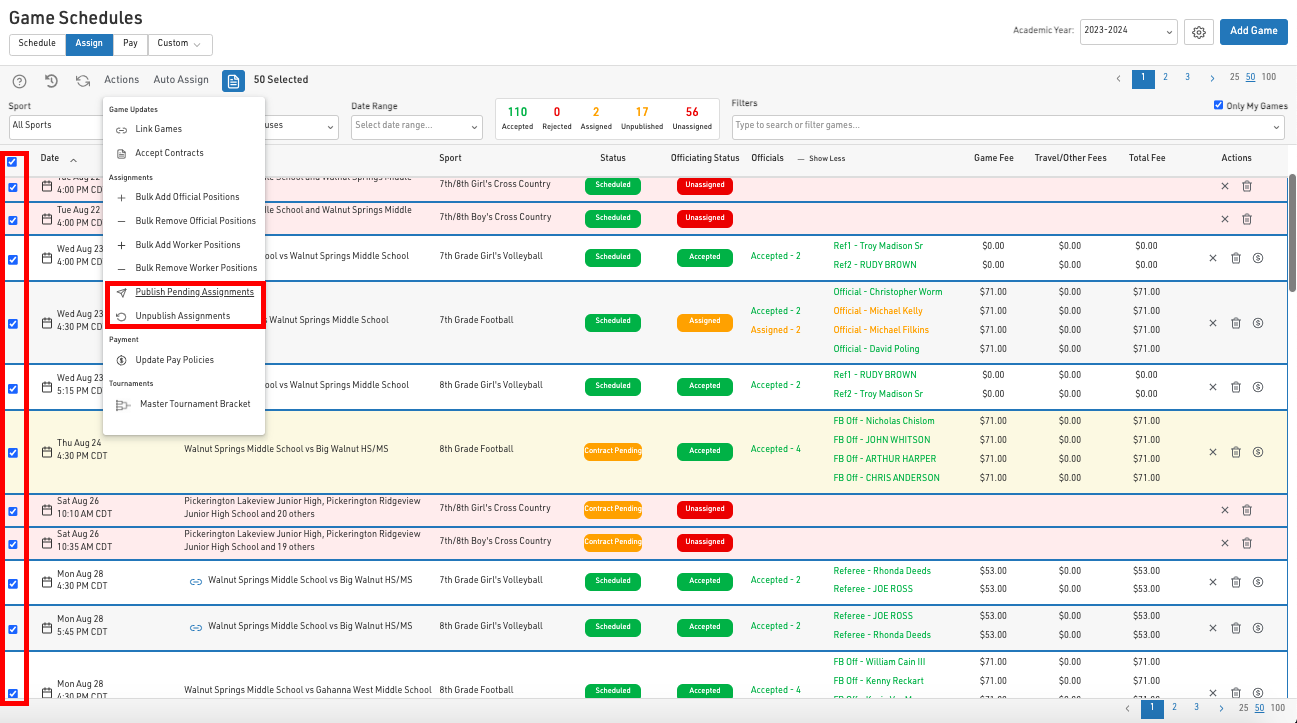This screenshot has height=723, width=1297.
Task: Click the game filter search field
Action: pos(1000,126)
